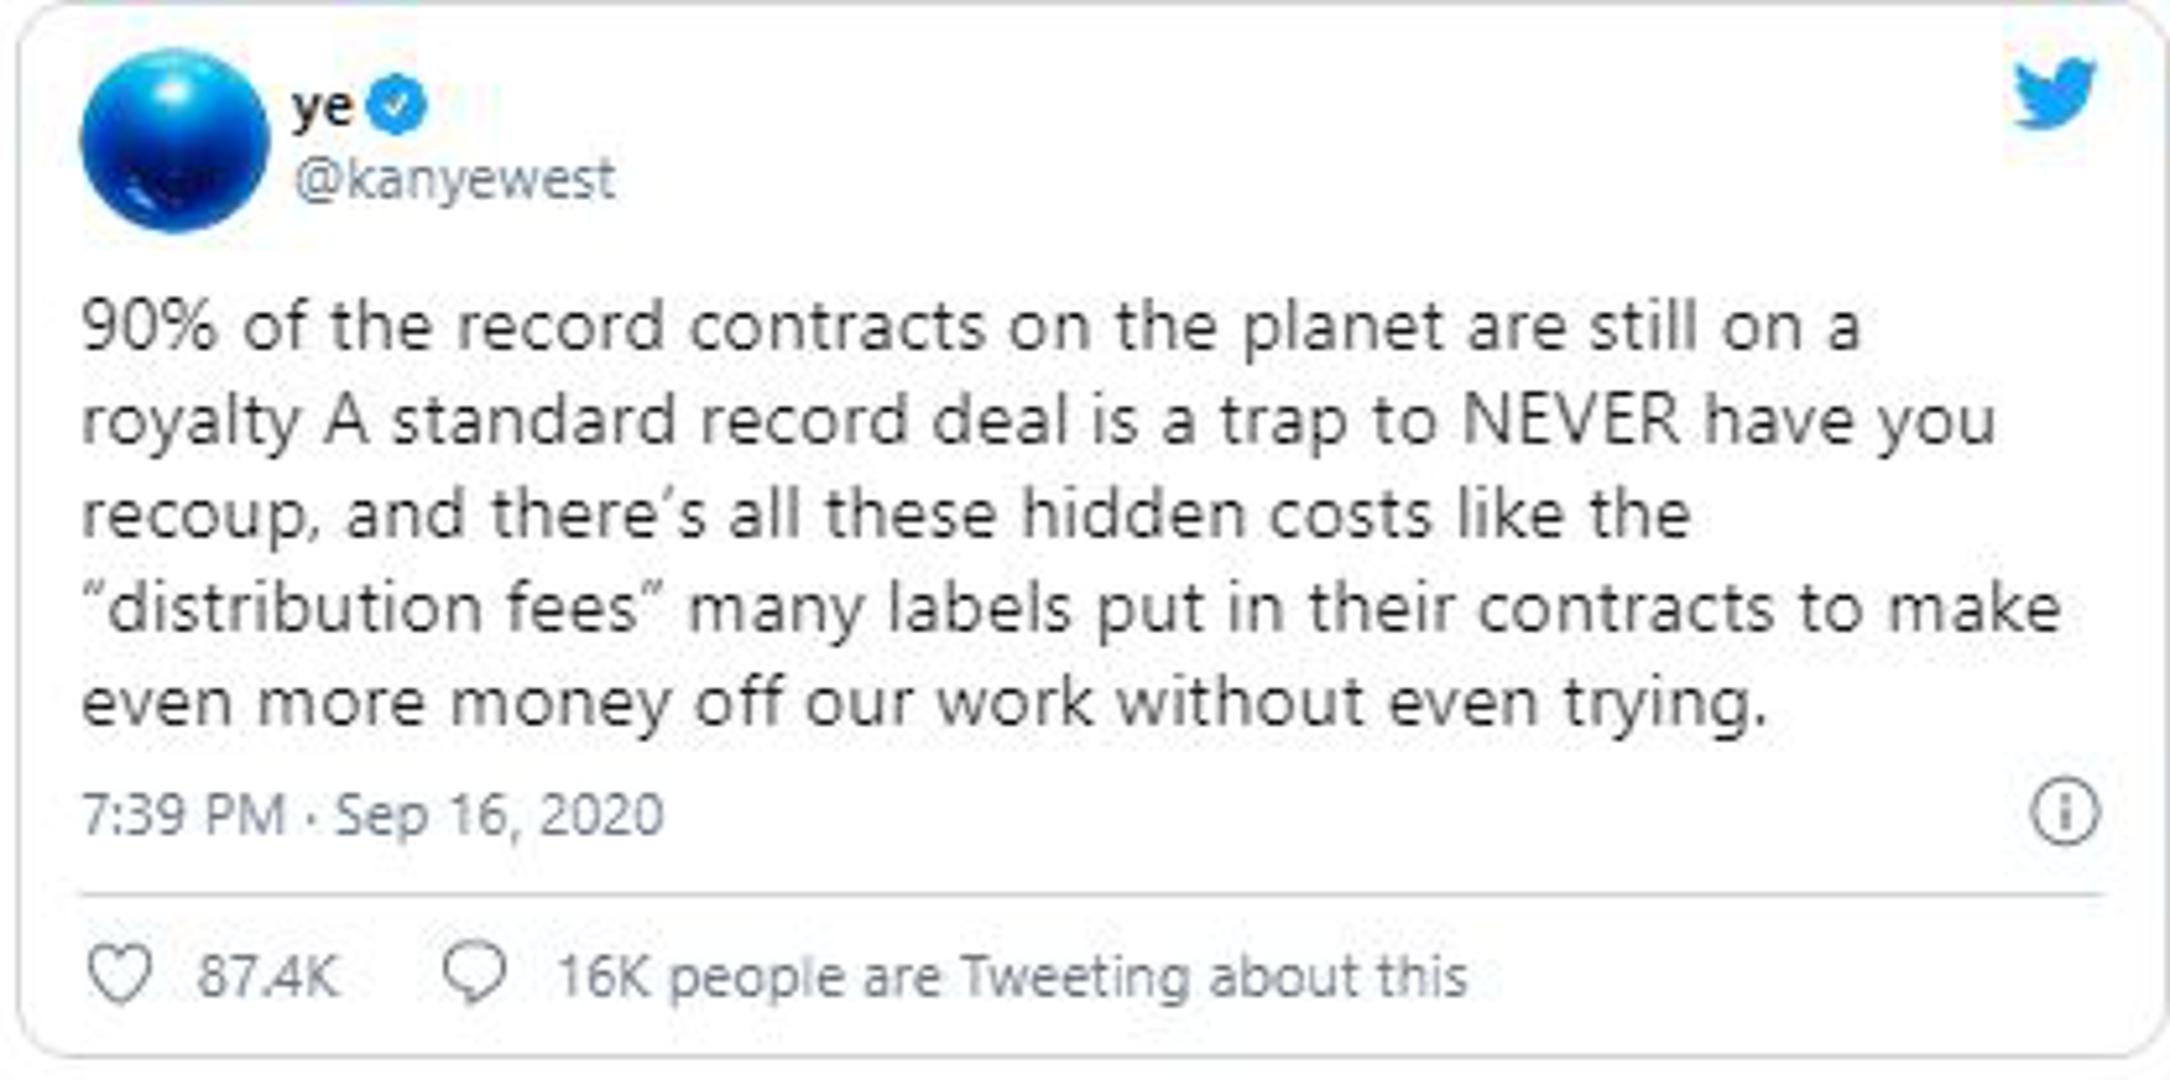The image size is (2170, 1080).
Task: Open the tweet info circle icon
Action: click(2064, 811)
